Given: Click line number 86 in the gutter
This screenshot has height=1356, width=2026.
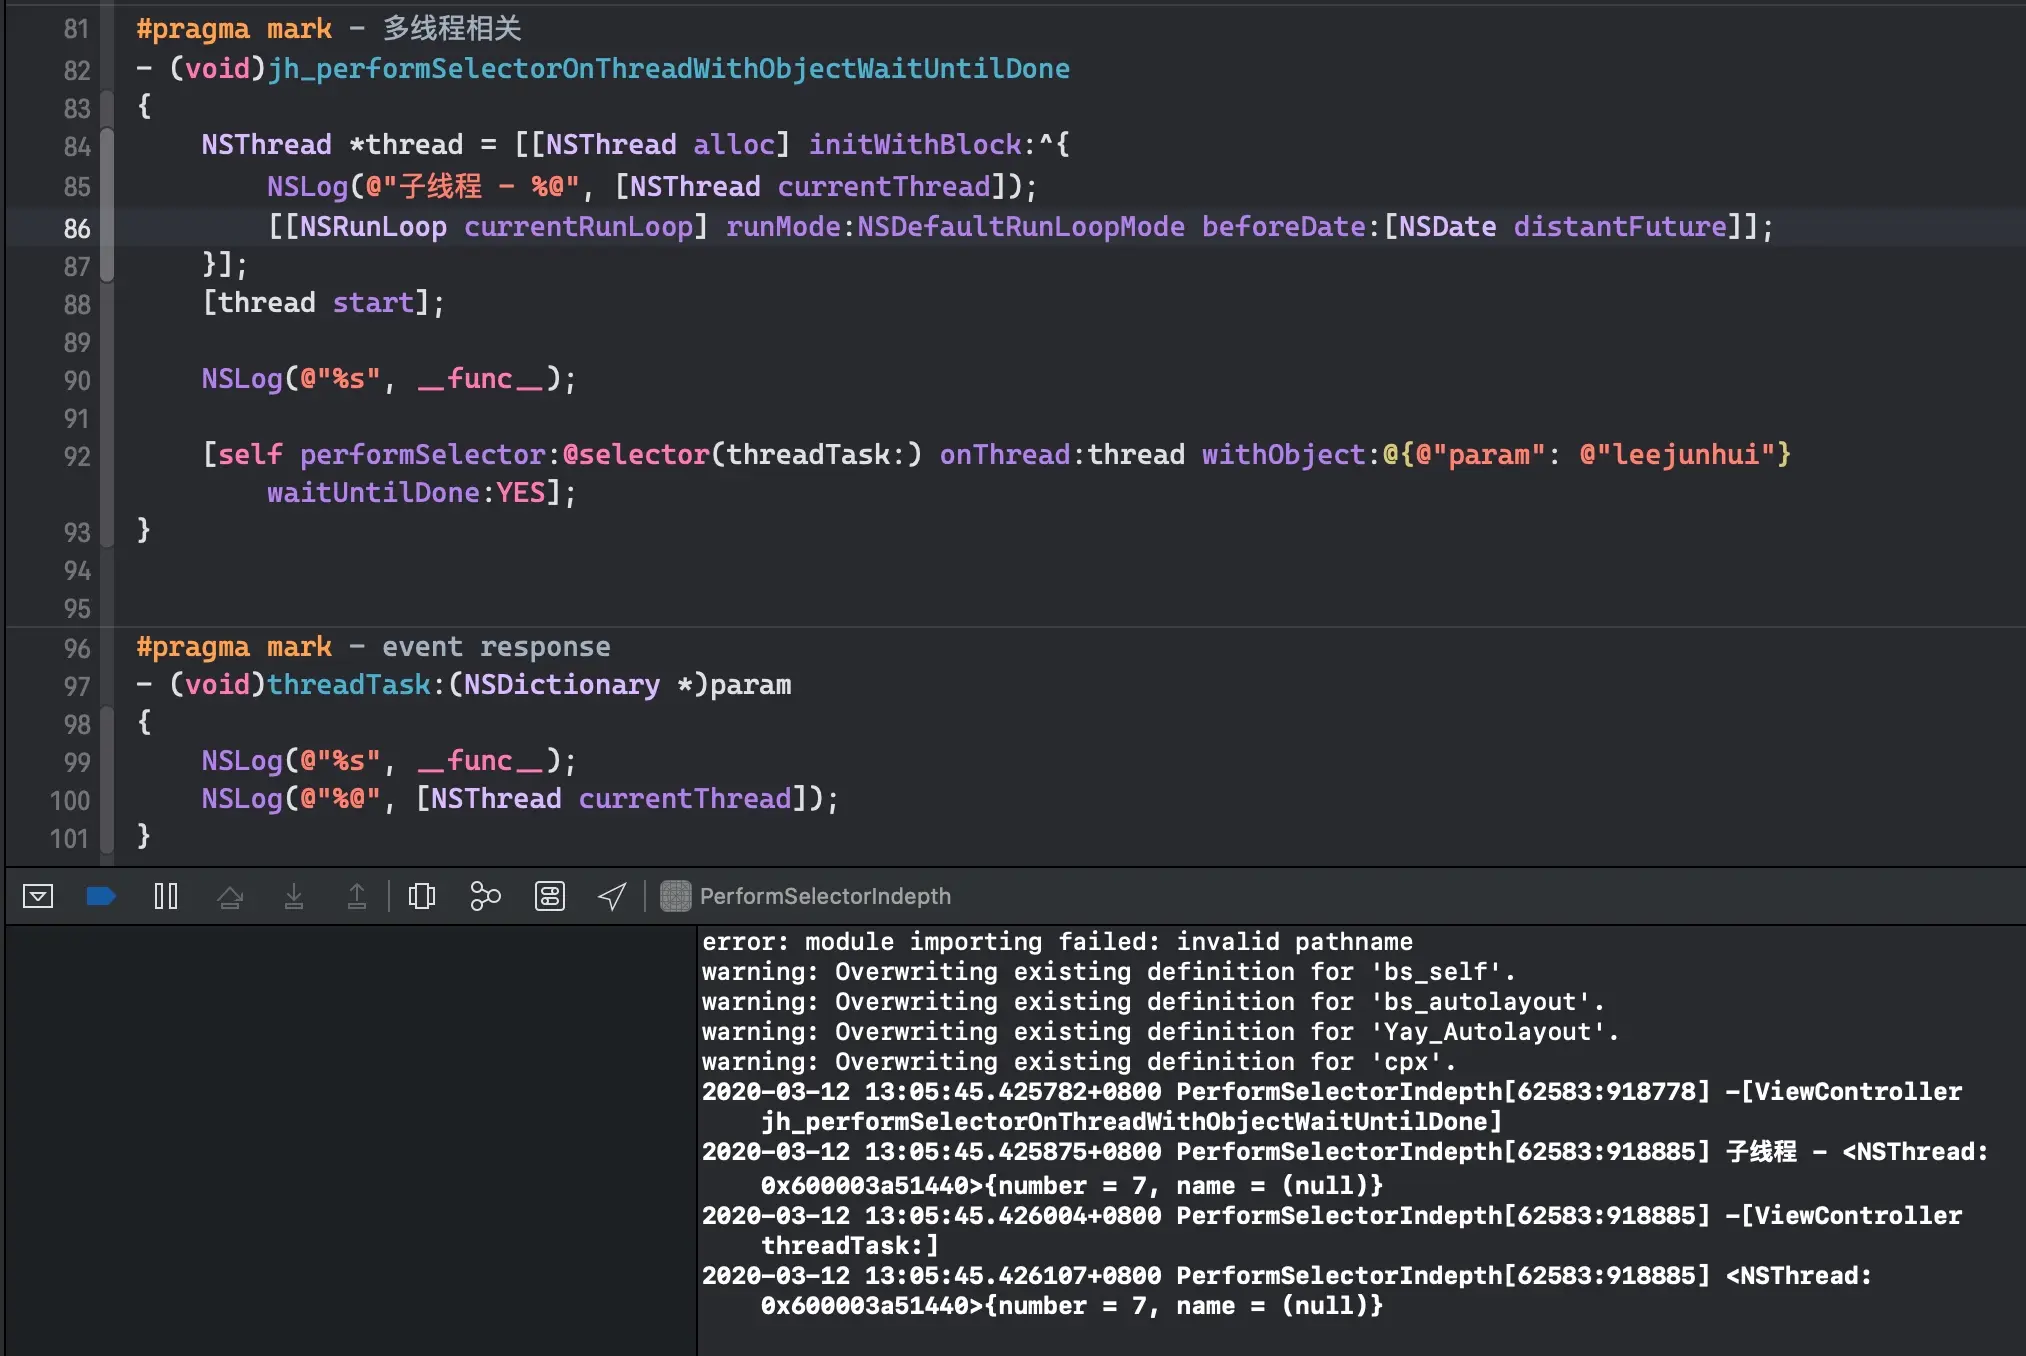Looking at the screenshot, I should [x=77, y=228].
